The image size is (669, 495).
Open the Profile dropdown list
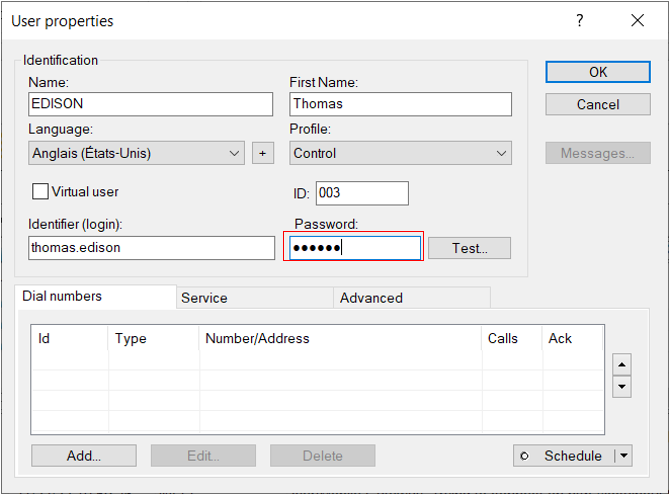501,153
